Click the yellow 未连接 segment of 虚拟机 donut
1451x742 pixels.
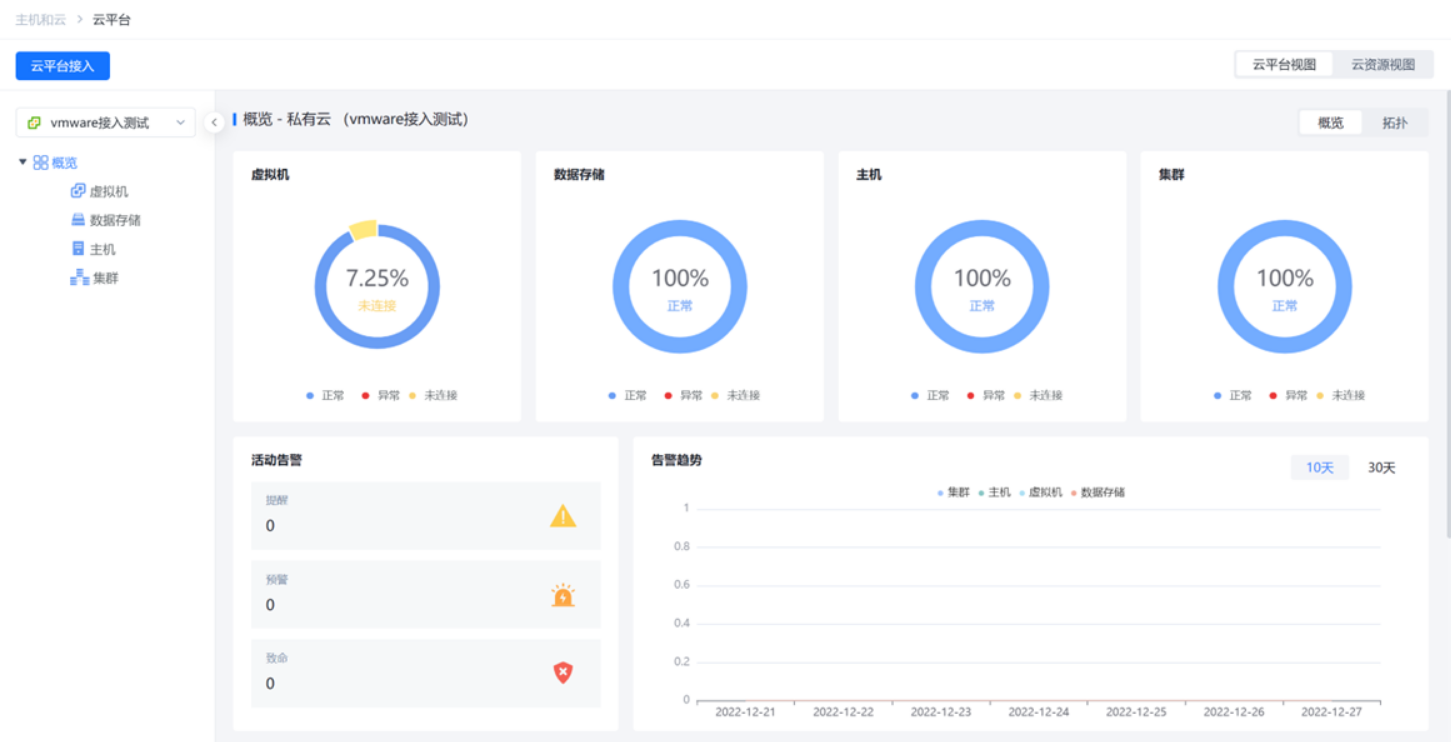(364, 229)
